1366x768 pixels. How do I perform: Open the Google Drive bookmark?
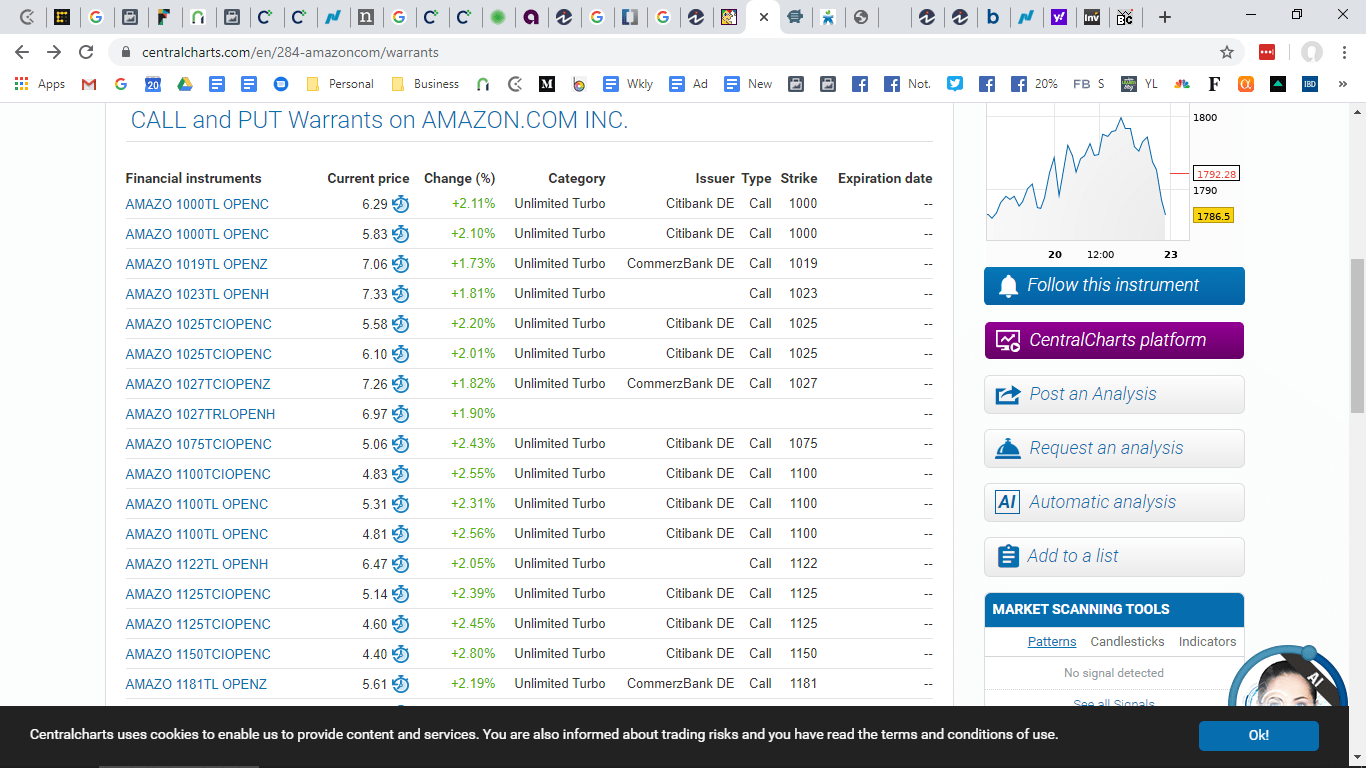pos(185,84)
